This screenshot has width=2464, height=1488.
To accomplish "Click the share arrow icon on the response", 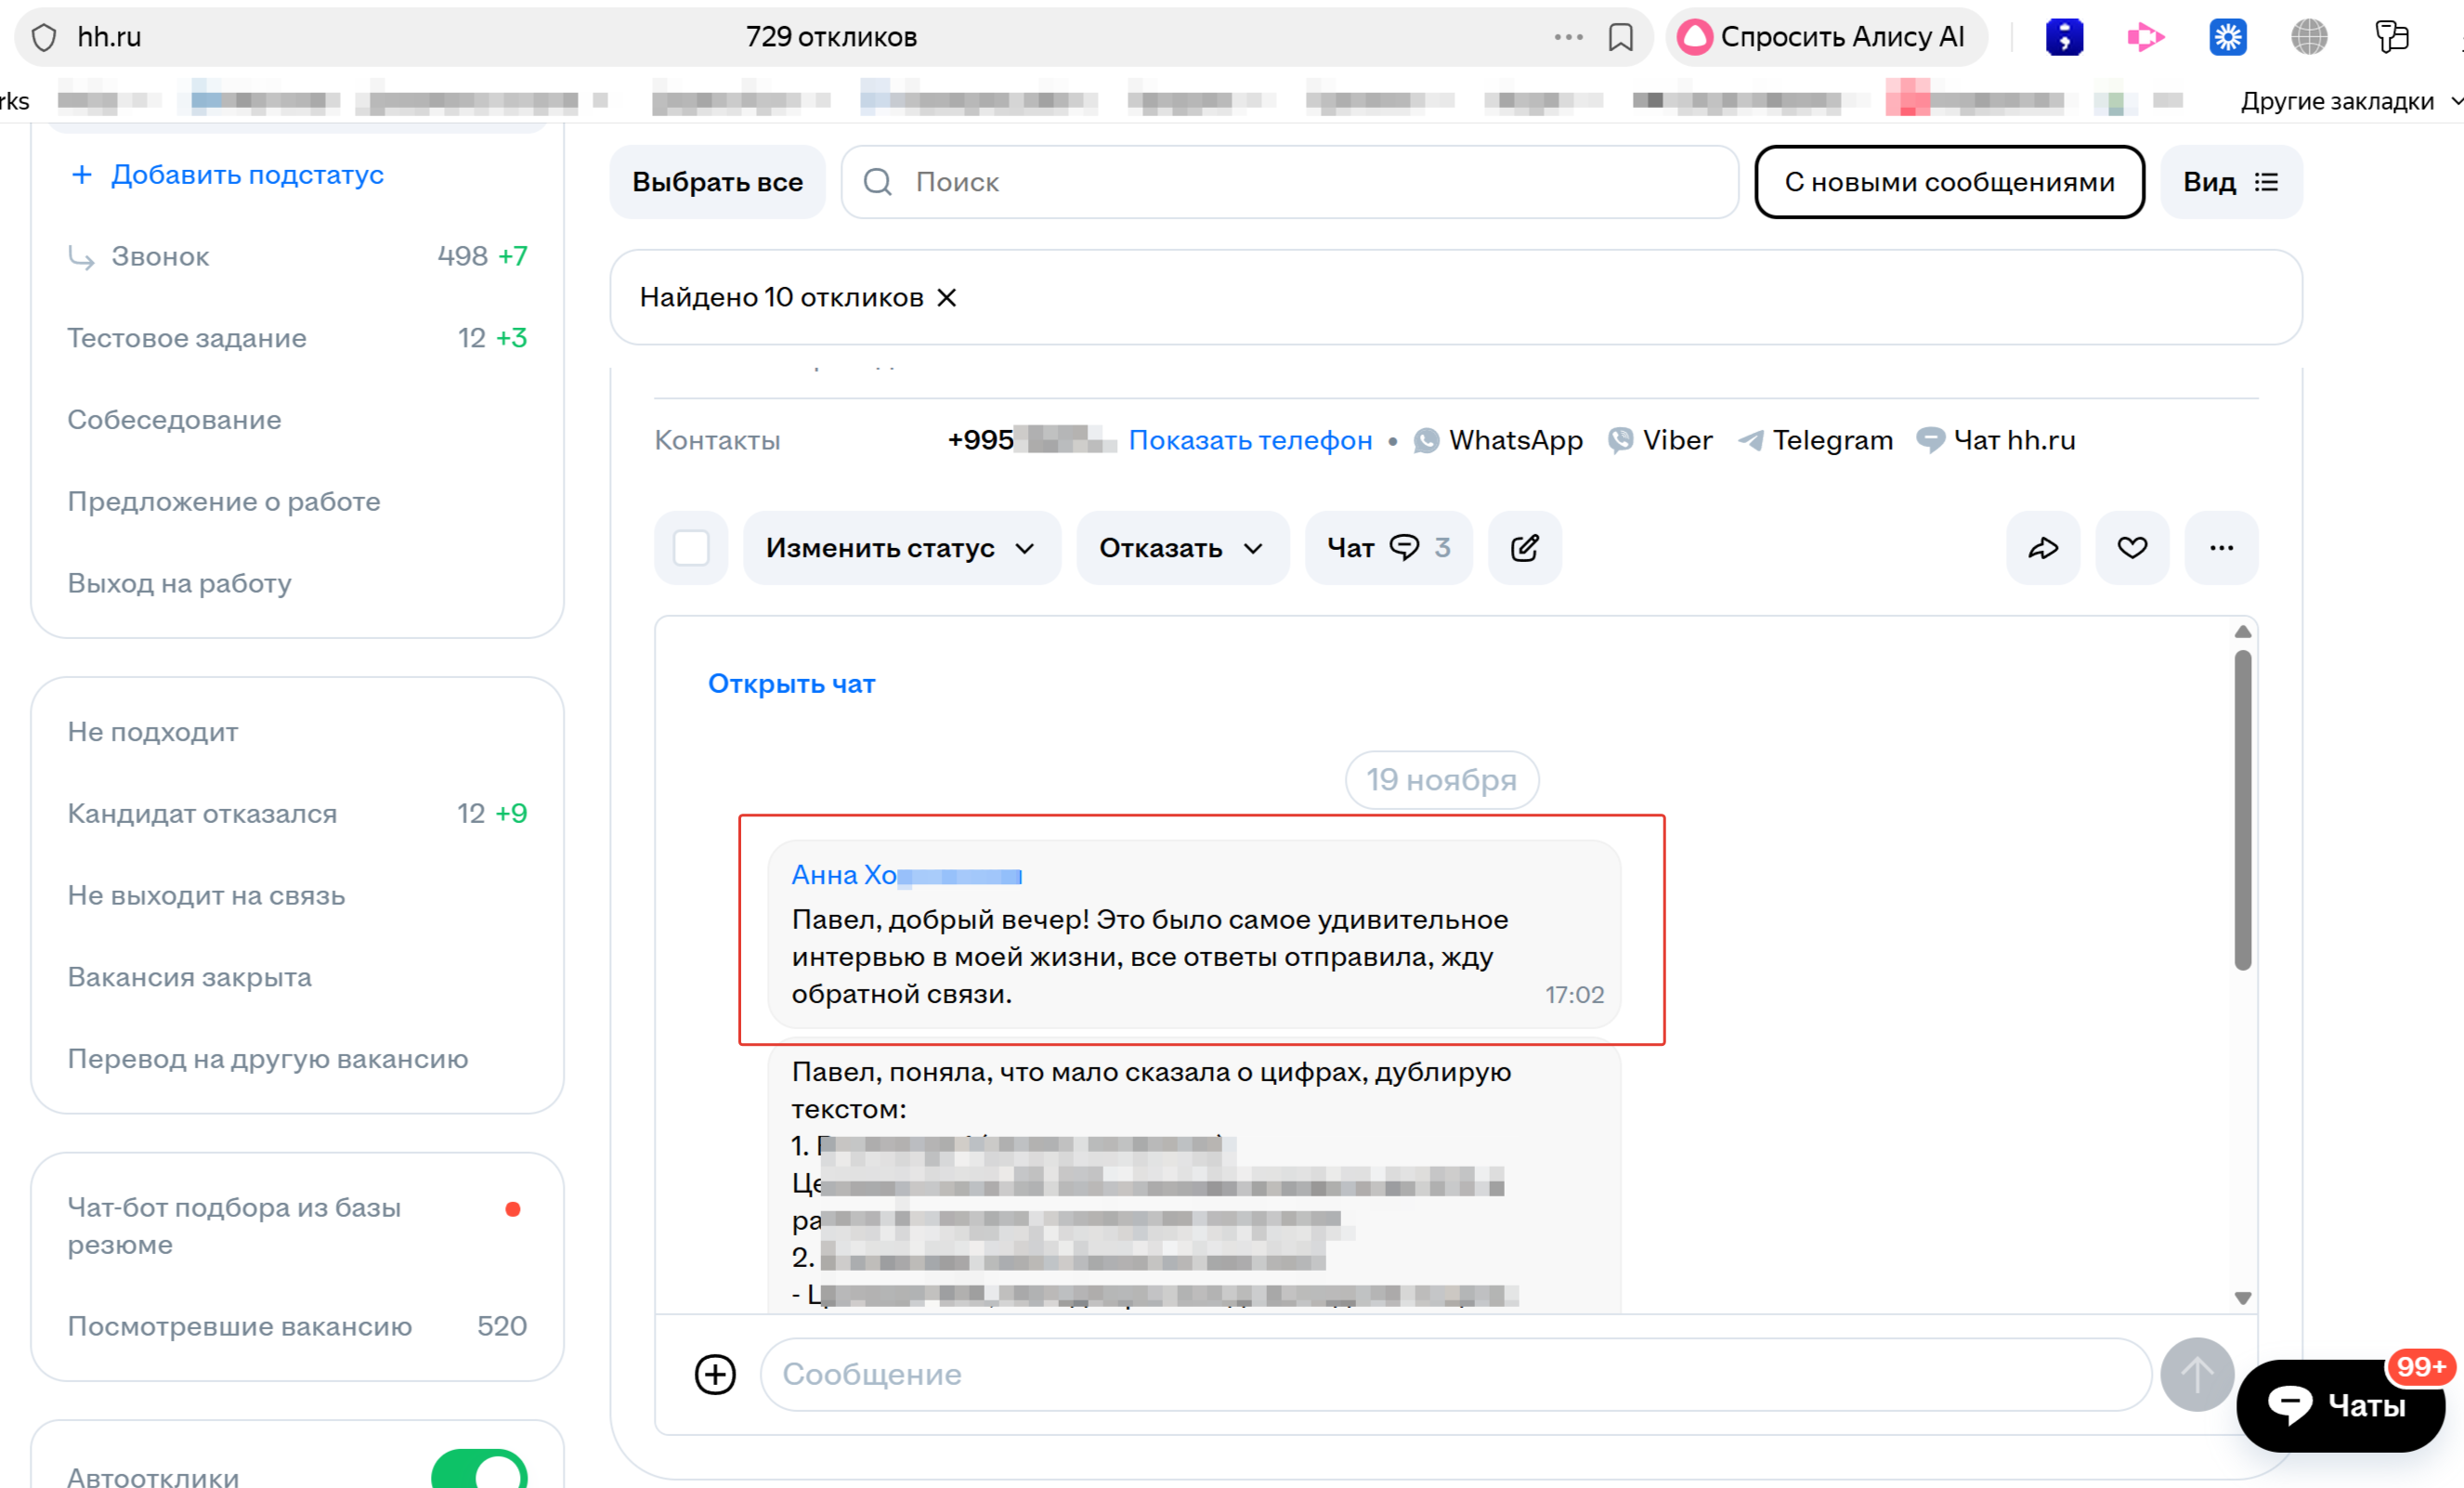I will tap(2042, 548).
